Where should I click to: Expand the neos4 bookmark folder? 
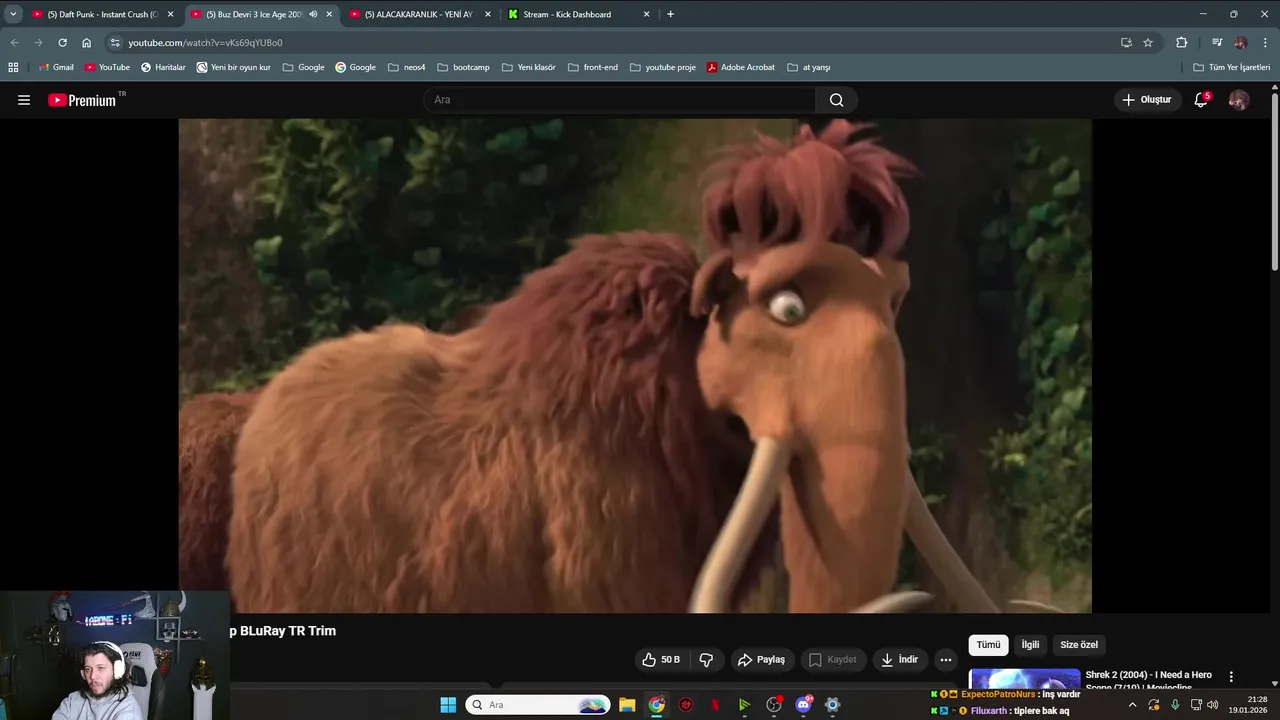[407, 67]
